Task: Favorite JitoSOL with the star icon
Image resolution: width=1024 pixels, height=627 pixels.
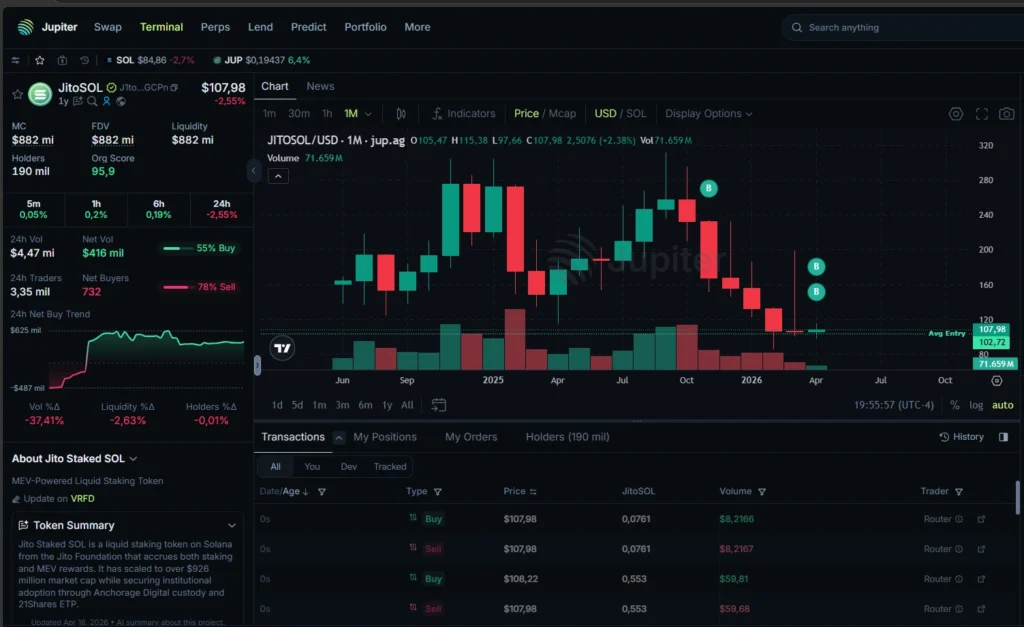Action: pyautogui.click(x=17, y=94)
